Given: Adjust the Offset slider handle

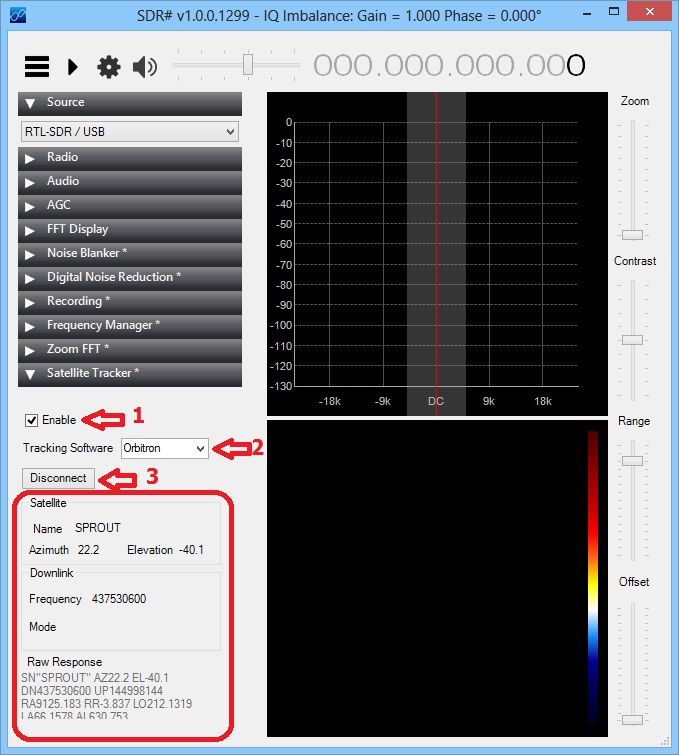Looking at the screenshot, I should point(632,720).
